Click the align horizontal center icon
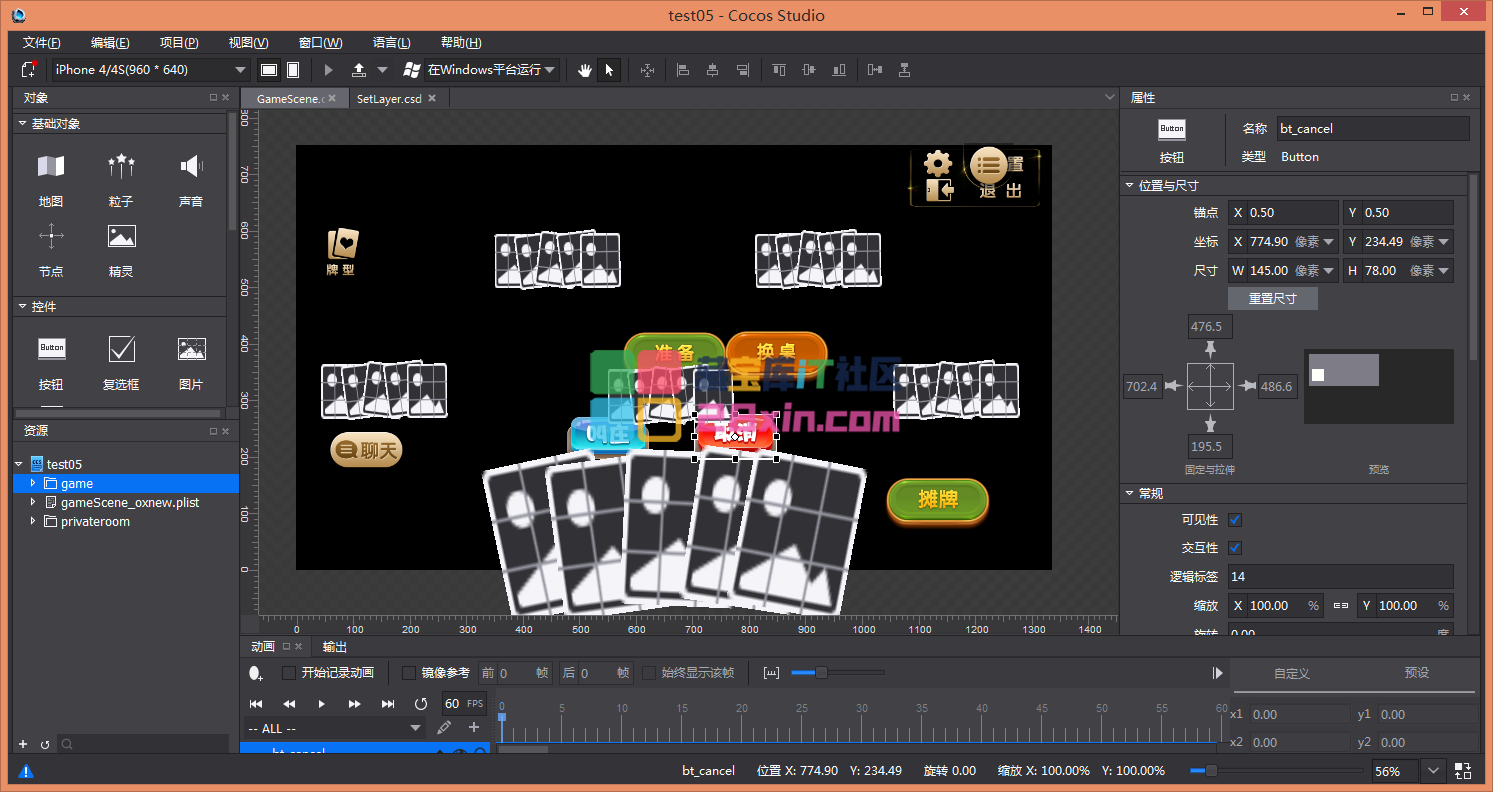The image size is (1493, 792). pos(712,70)
